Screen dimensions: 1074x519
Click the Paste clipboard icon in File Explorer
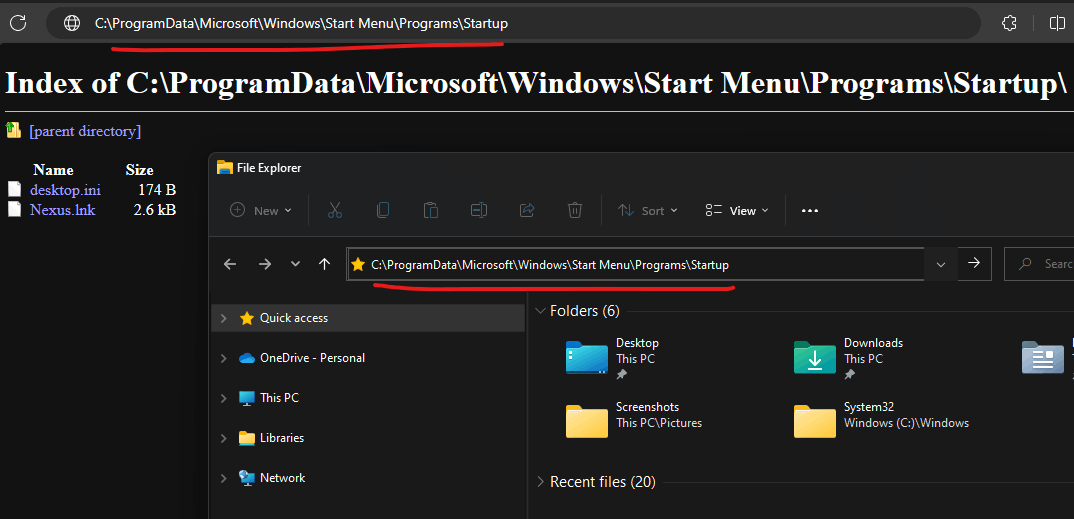pos(431,210)
